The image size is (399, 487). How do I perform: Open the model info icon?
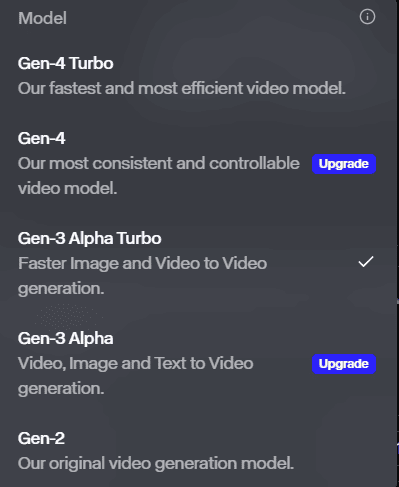tap(367, 17)
